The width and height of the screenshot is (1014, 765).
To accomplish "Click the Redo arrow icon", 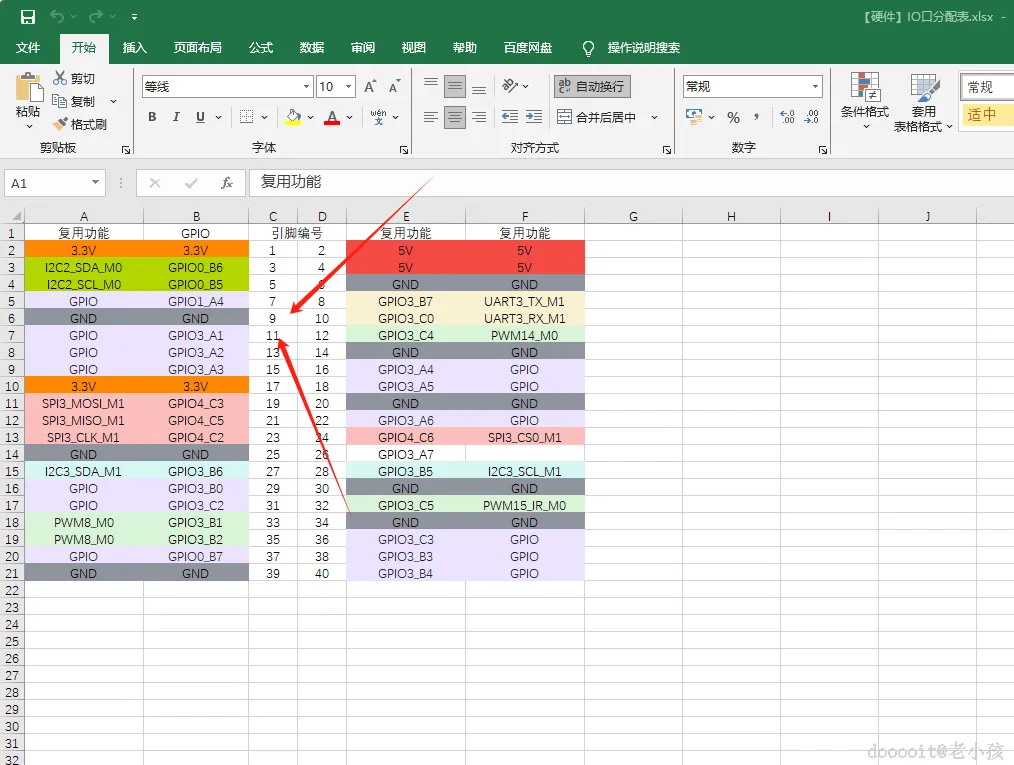I will click(96, 16).
